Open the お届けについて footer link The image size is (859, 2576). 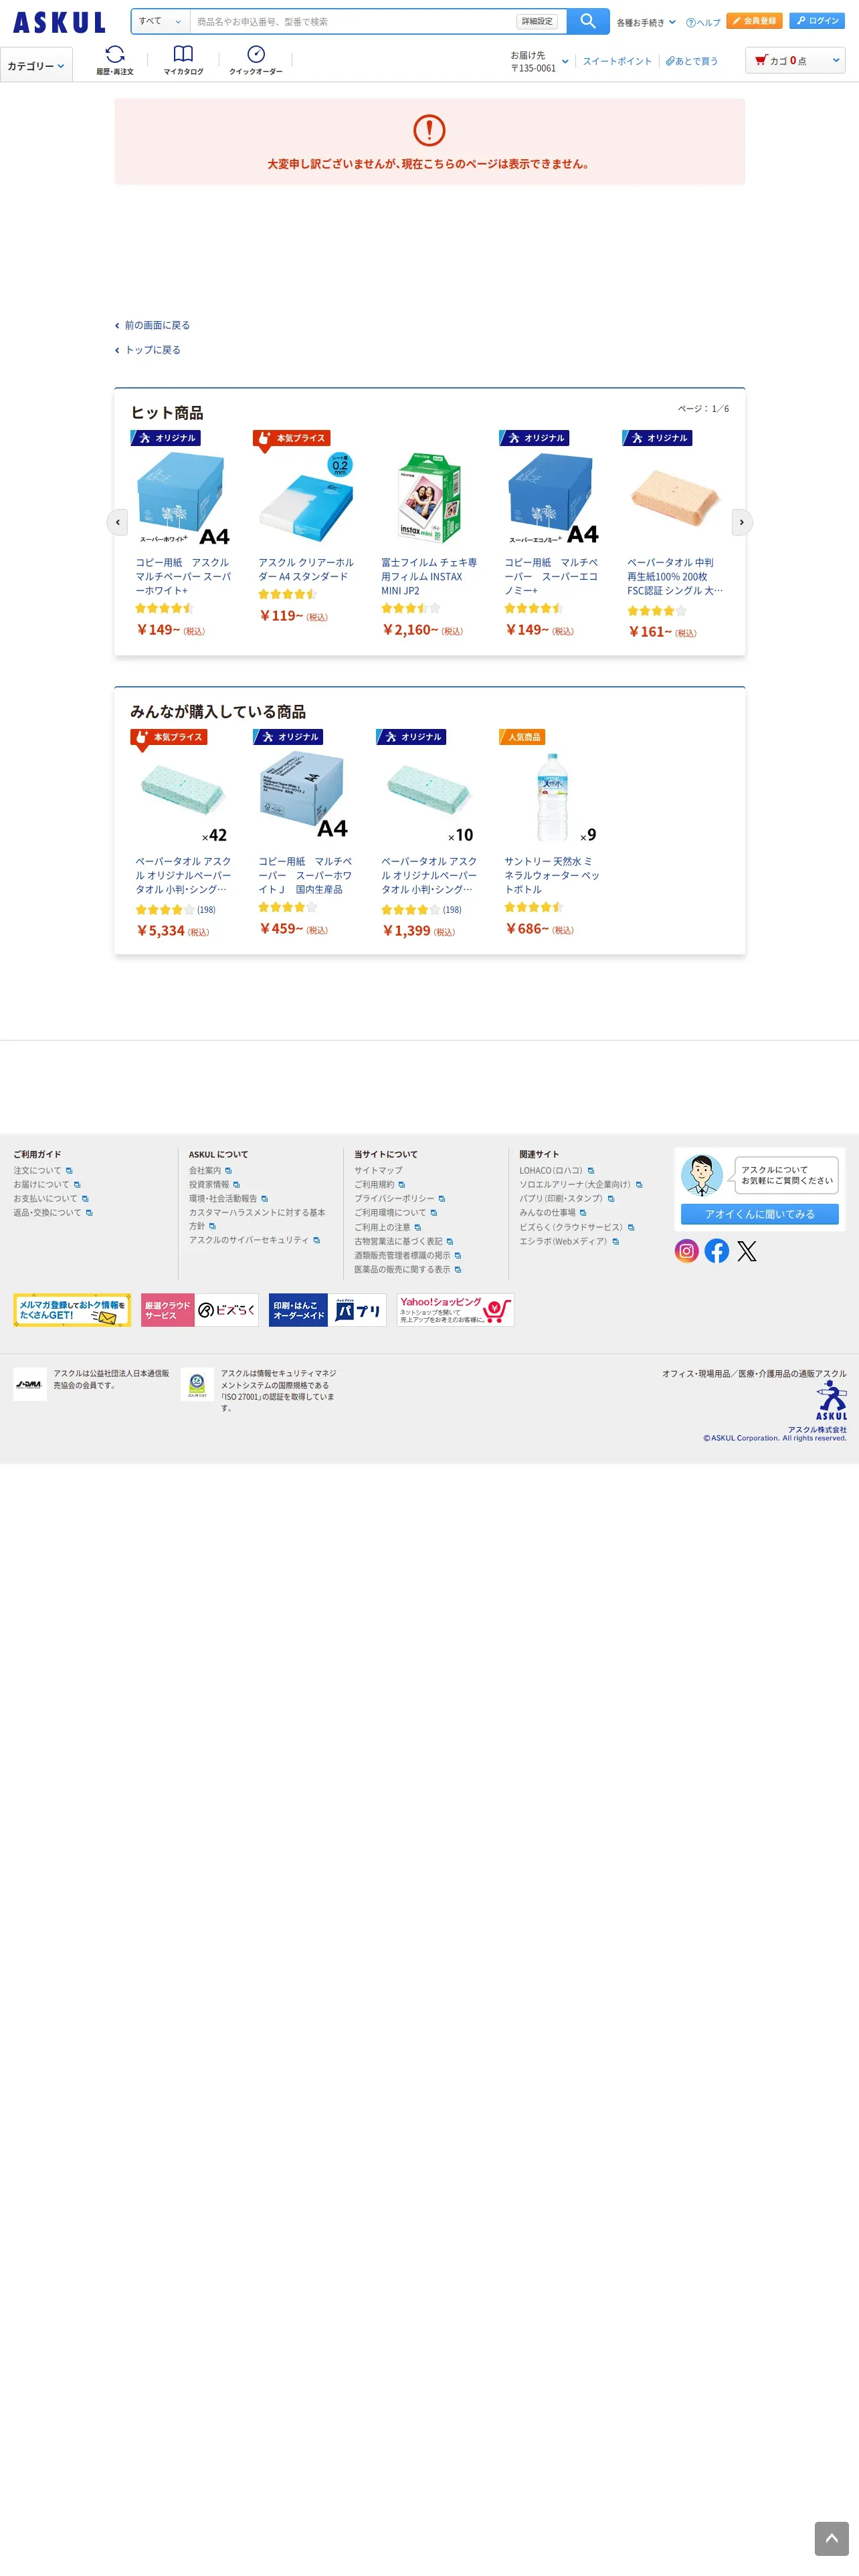41,1185
